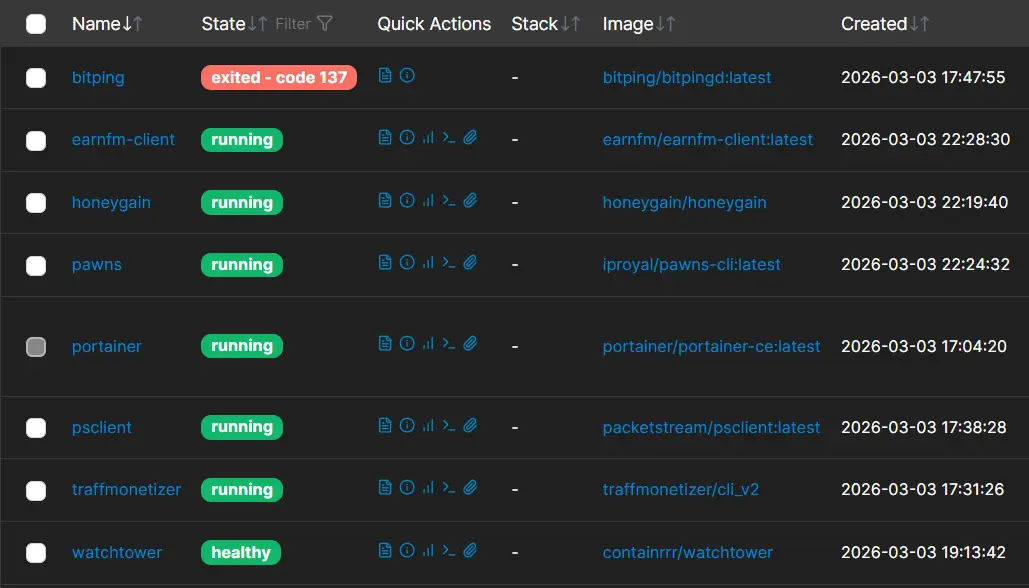Open bitping/bitpingd:latest image link
The height and width of the screenshot is (588, 1029).
point(687,77)
